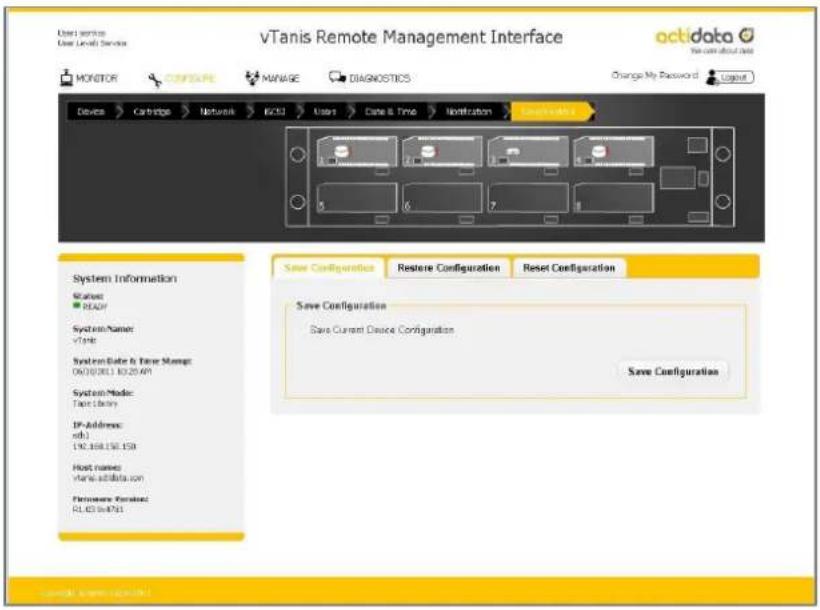
Task: Click the Logout button
Action: [x=735, y=77]
